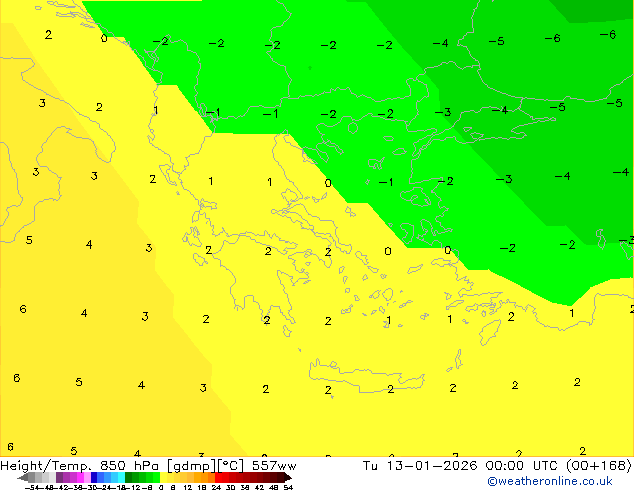Select the cyan swatch in the color legend

point(121,477)
